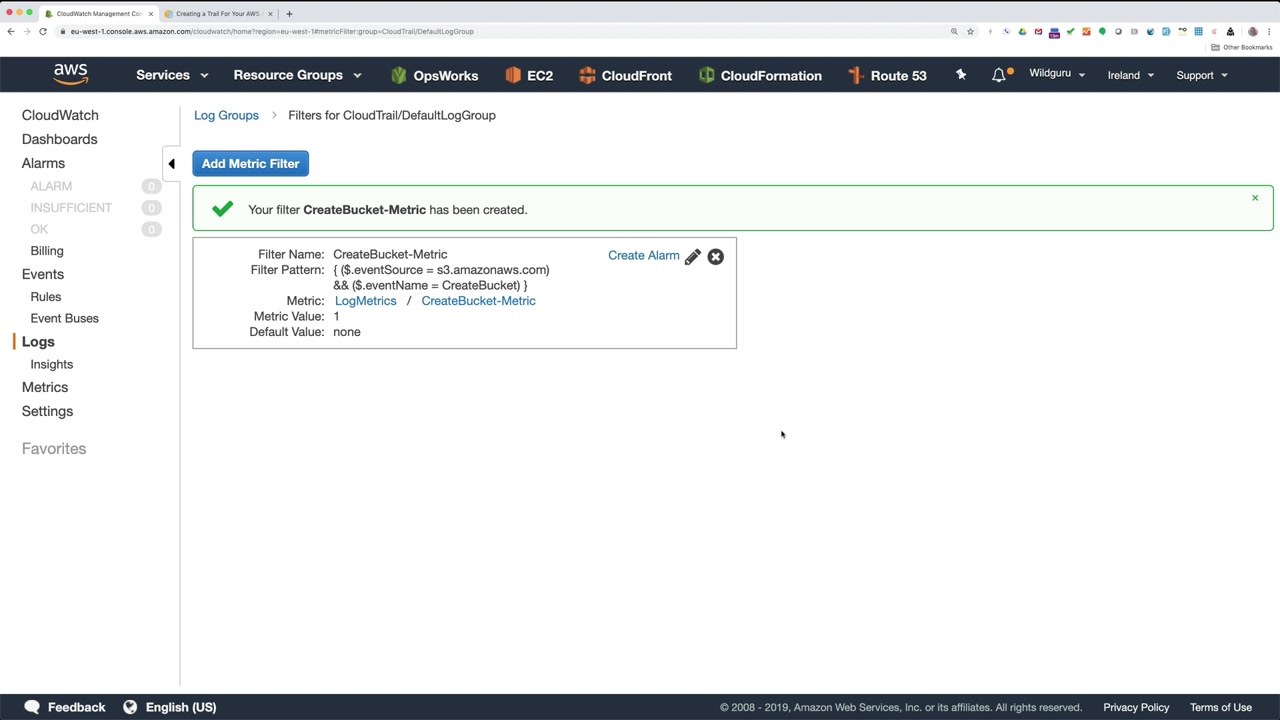Expand the Resource Groups menu
Viewport: 1280px width, 720px height.
tap(297, 75)
